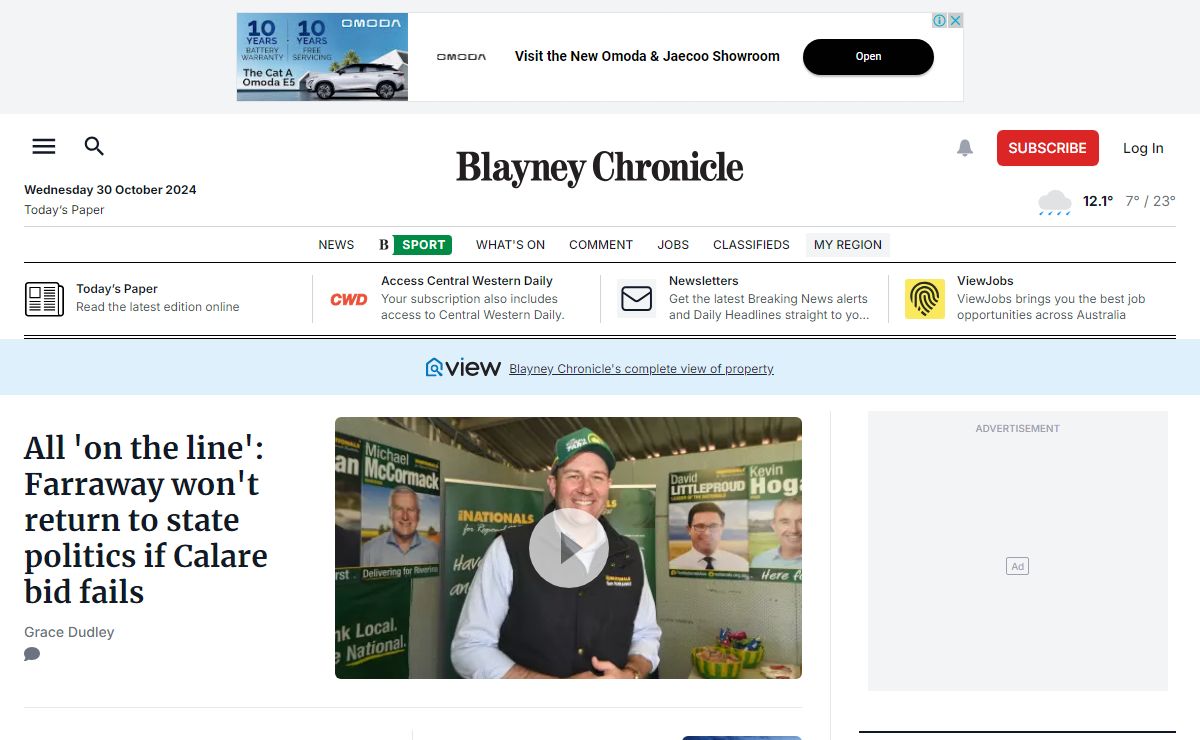Play the Farraway video
This screenshot has width=1200, height=740.
pos(568,548)
